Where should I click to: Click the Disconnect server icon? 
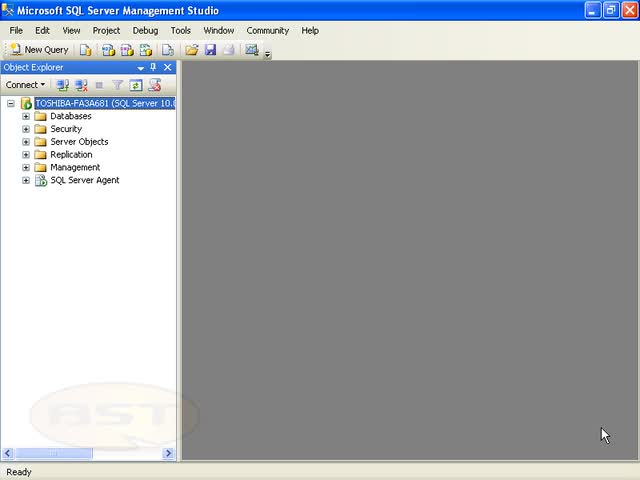[81, 85]
